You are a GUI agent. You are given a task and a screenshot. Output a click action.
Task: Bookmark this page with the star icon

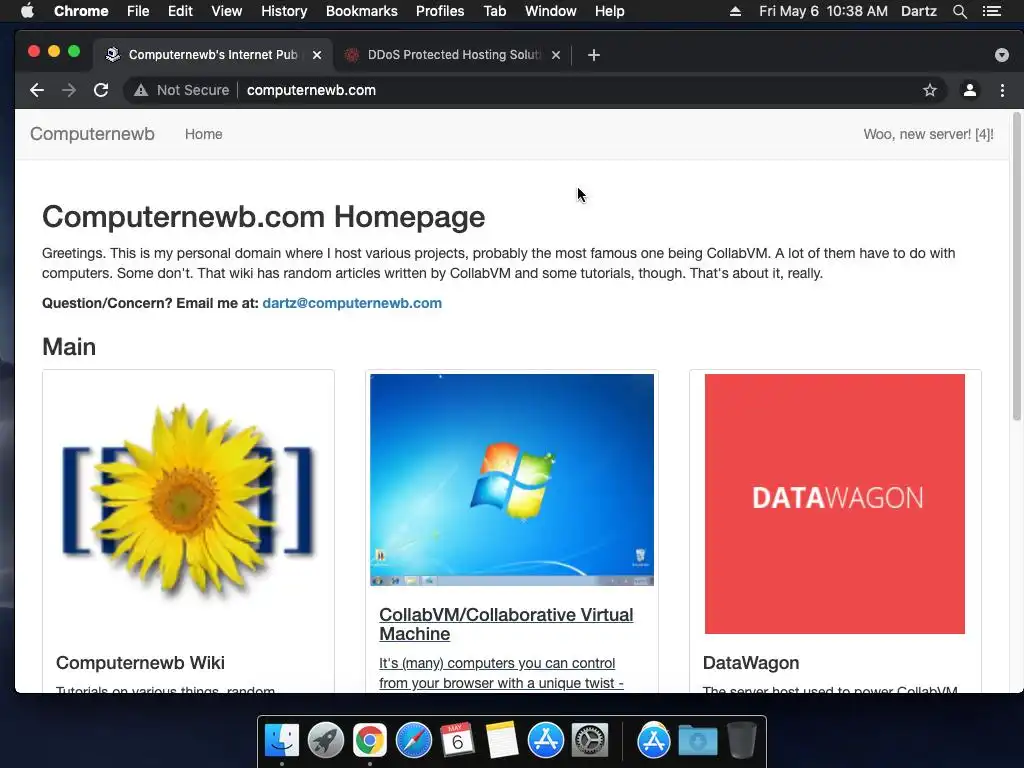(929, 90)
